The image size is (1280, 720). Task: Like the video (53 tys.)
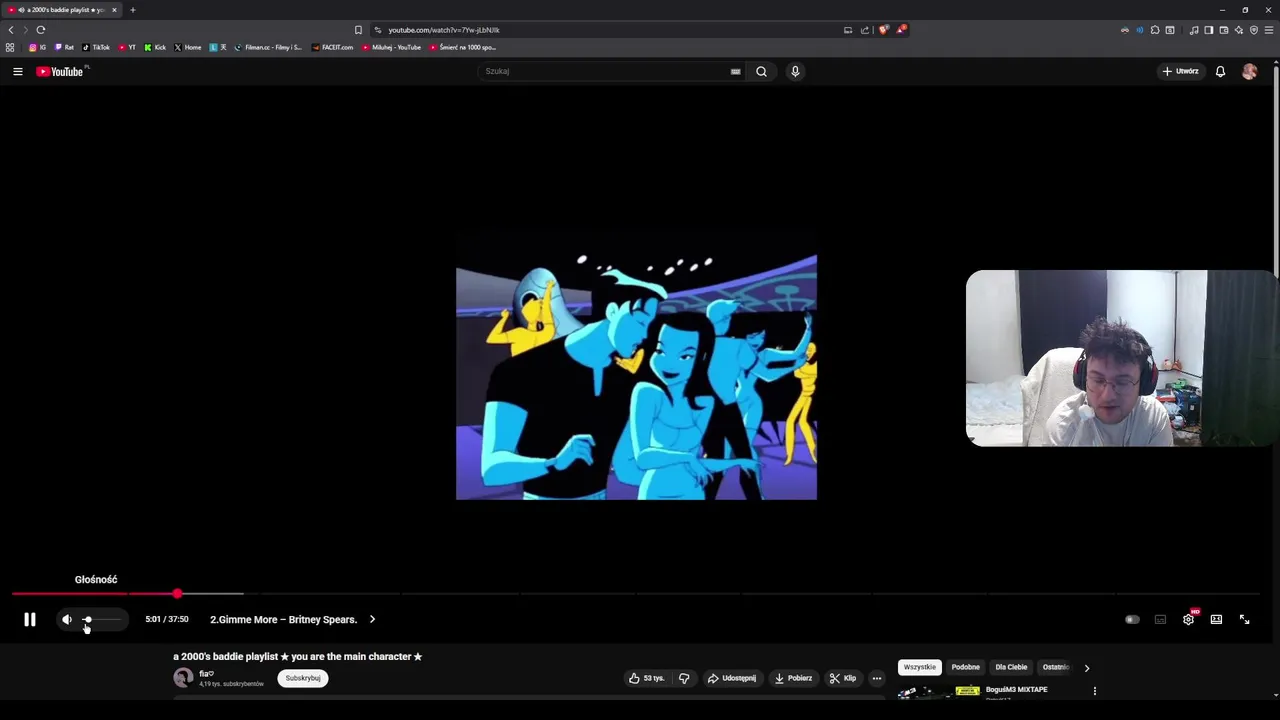[x=646, y=678]
